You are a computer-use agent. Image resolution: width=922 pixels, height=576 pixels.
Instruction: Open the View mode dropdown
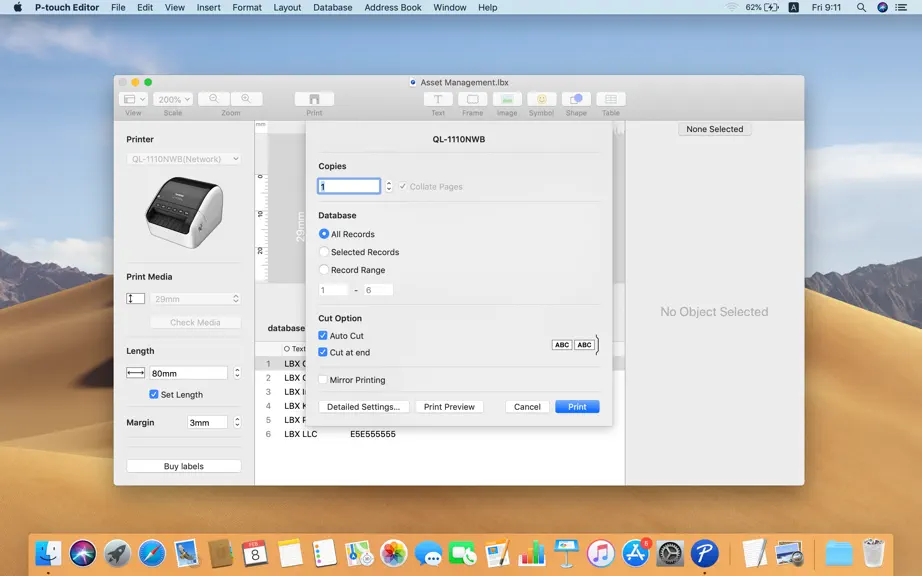point(134,99)
